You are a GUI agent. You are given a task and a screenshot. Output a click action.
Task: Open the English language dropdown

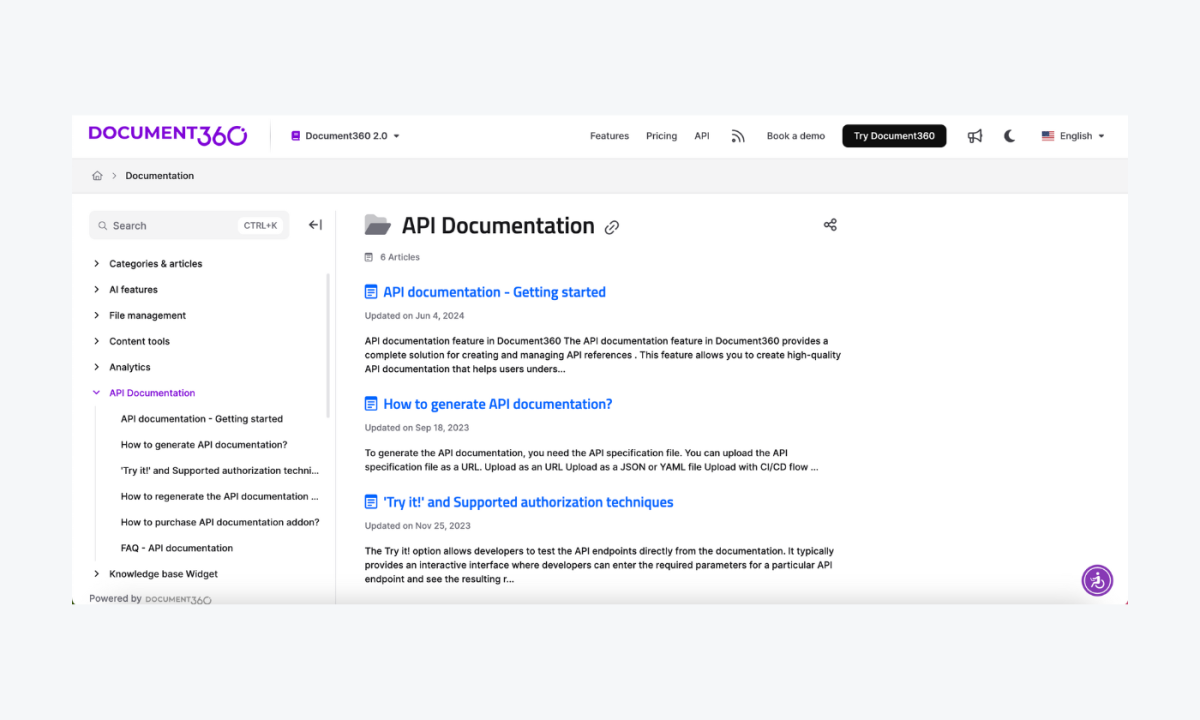click(1072, 135)
